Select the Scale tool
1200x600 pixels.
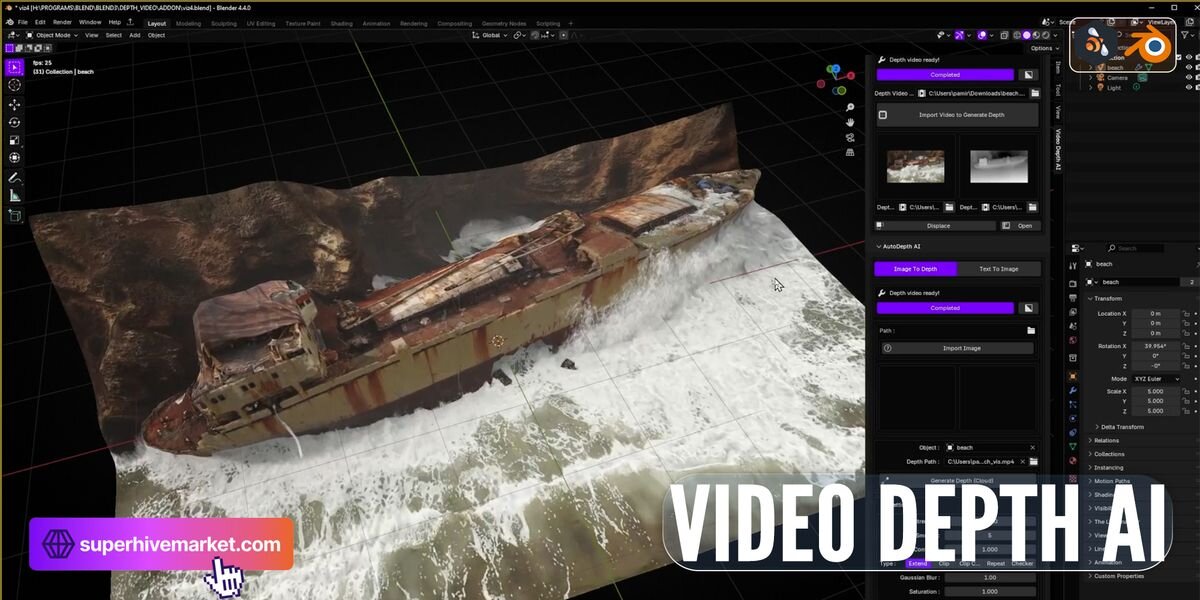click(x=15, y=140)
